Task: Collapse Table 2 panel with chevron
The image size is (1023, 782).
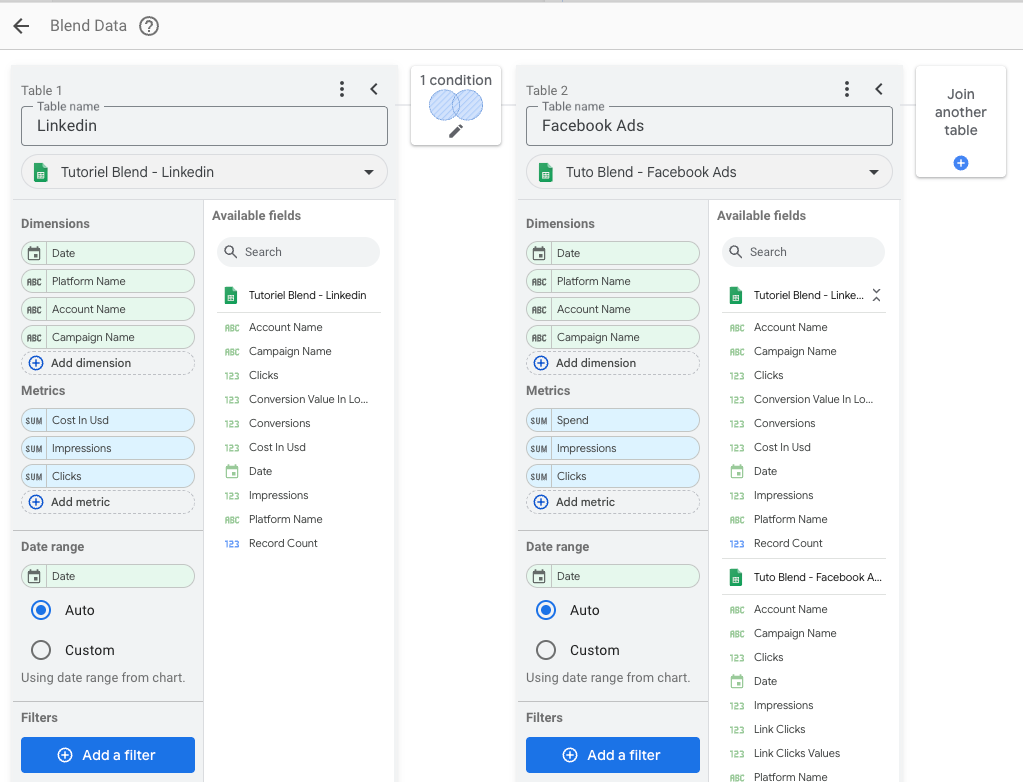Action: pyautogui.click(x=879, y=89)
